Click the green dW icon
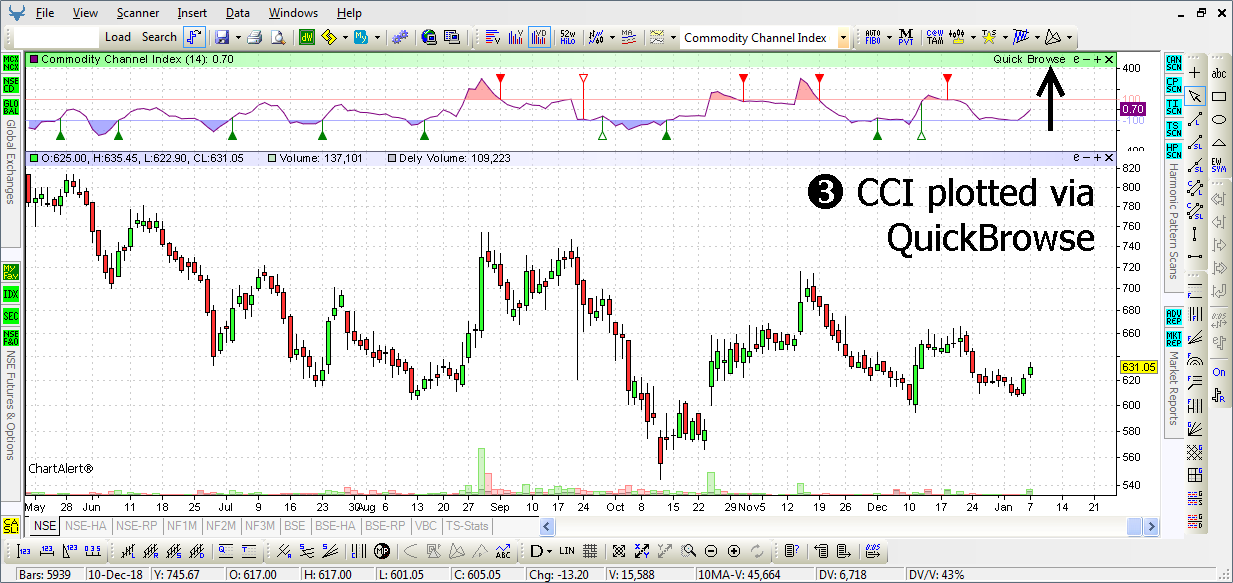The height and width of the screenshot is (583, 1233). point(307,37)
